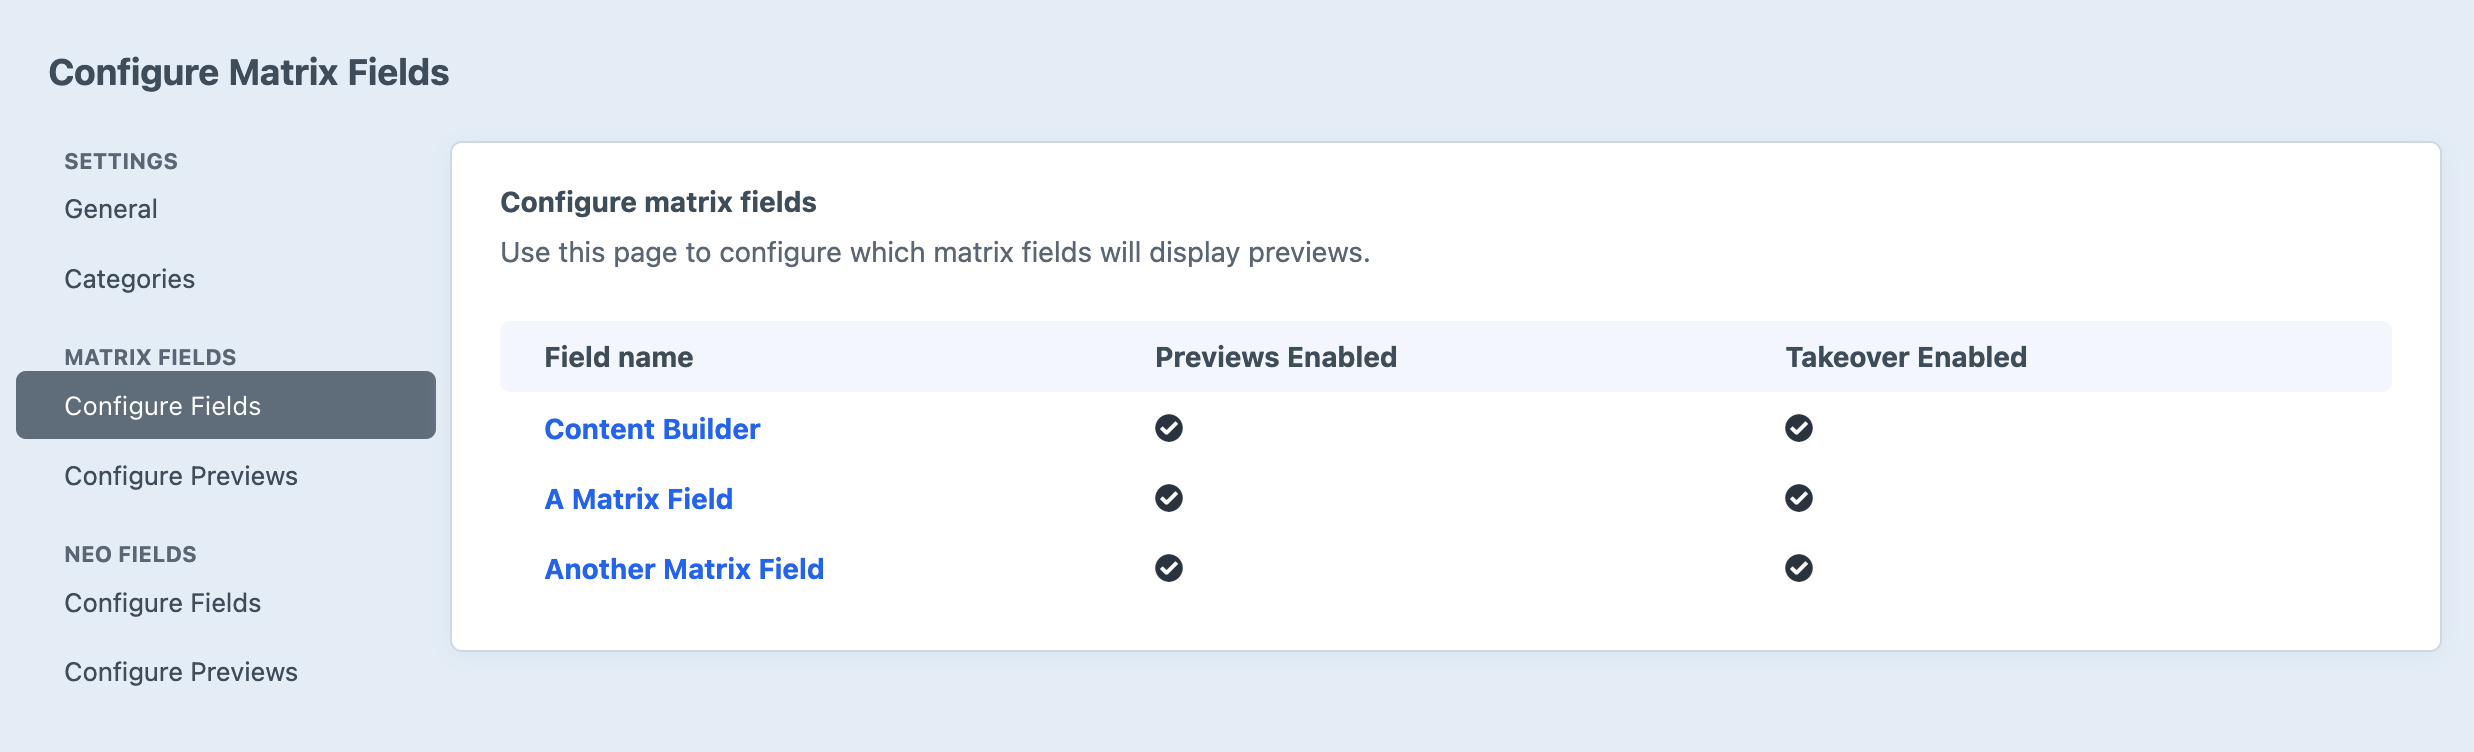Click Takeover Enabled checkmark for A Matrix Field
The image size is (2474, 752).
click(x=1798, y=498)
